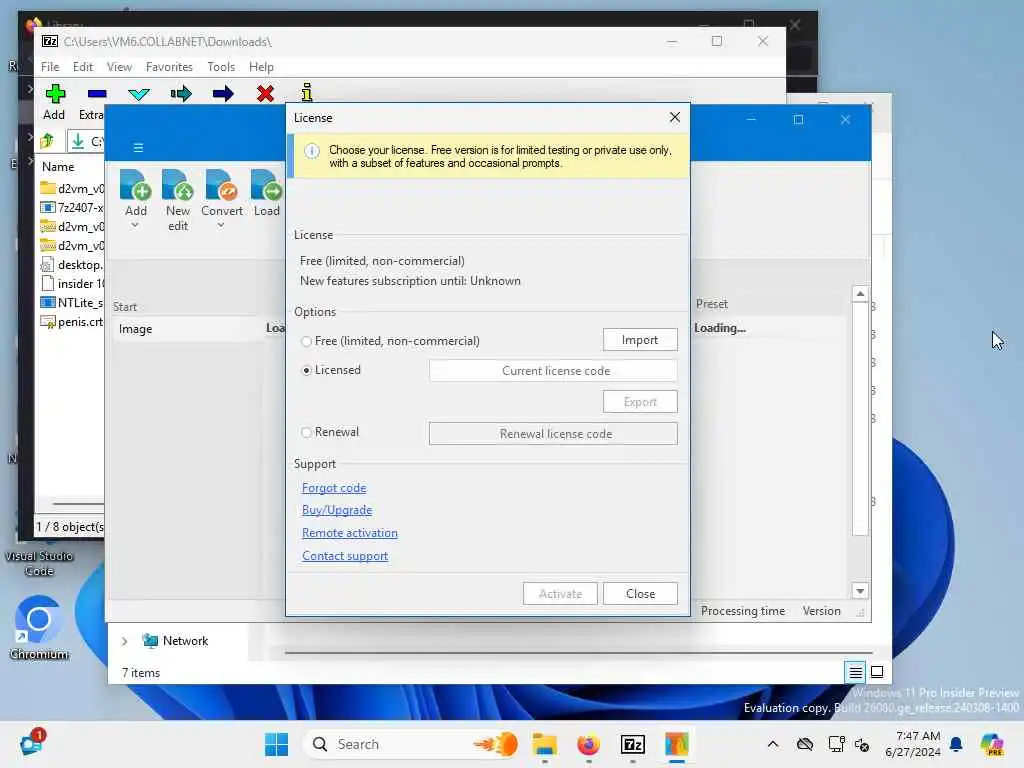Expand the Add dropdown arrow in NTLite
Viewport: 1024px width, 768px height.
pos(135,225)
